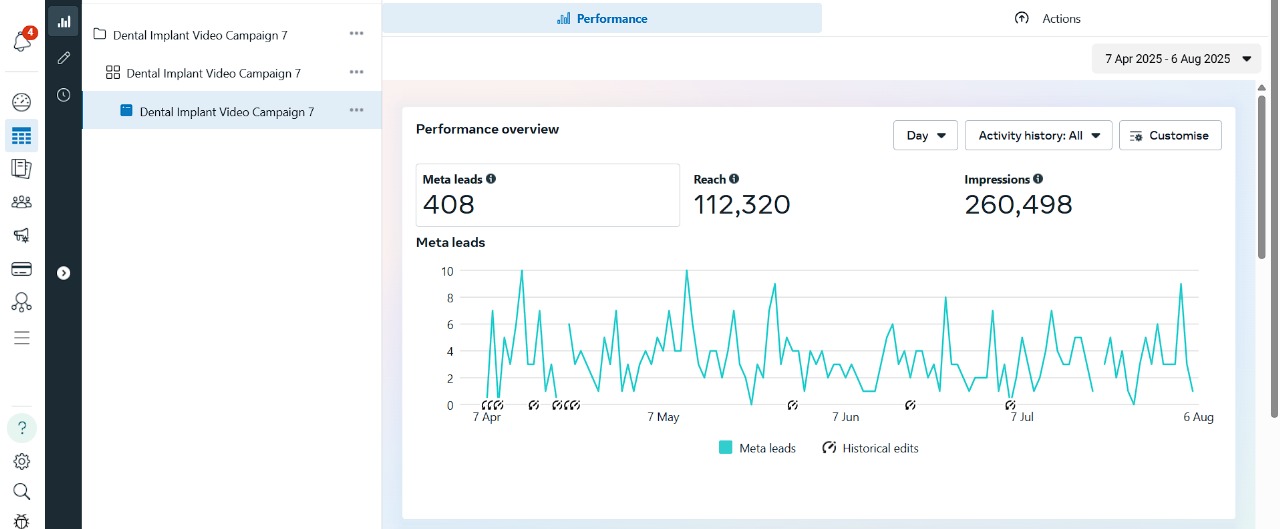
Task: Open the date range dropdown
Action: tap(1176, 59)
